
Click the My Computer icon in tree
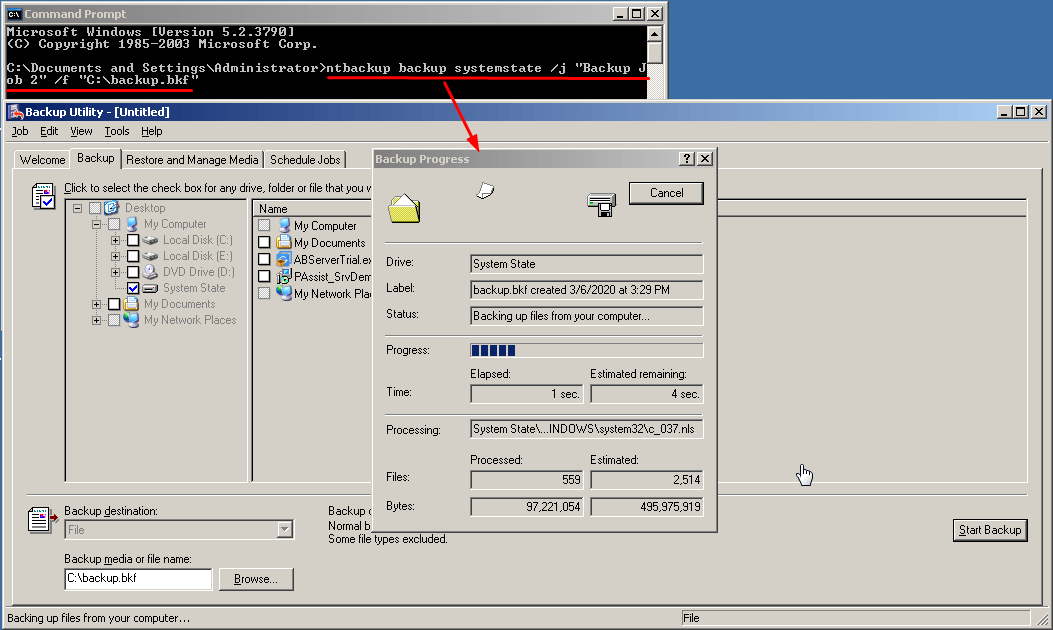click(132, 224)
